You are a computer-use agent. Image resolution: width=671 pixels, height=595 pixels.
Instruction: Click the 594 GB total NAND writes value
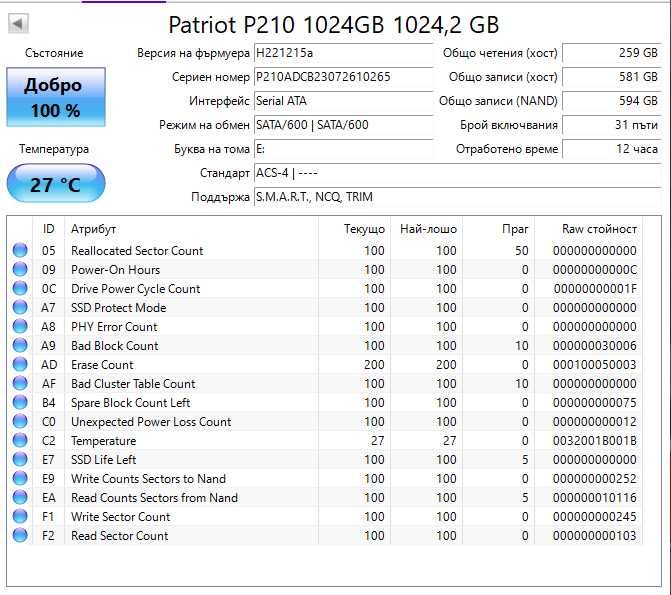click(x=612, y=101)
